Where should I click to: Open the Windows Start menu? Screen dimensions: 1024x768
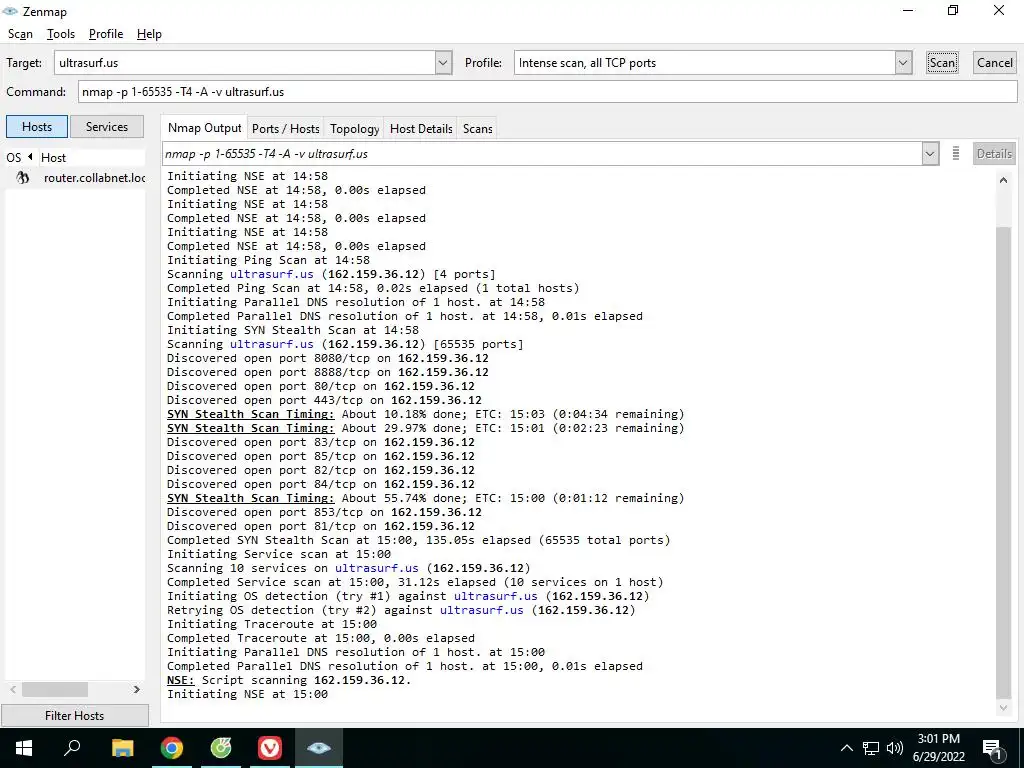[x=24, y=748]
